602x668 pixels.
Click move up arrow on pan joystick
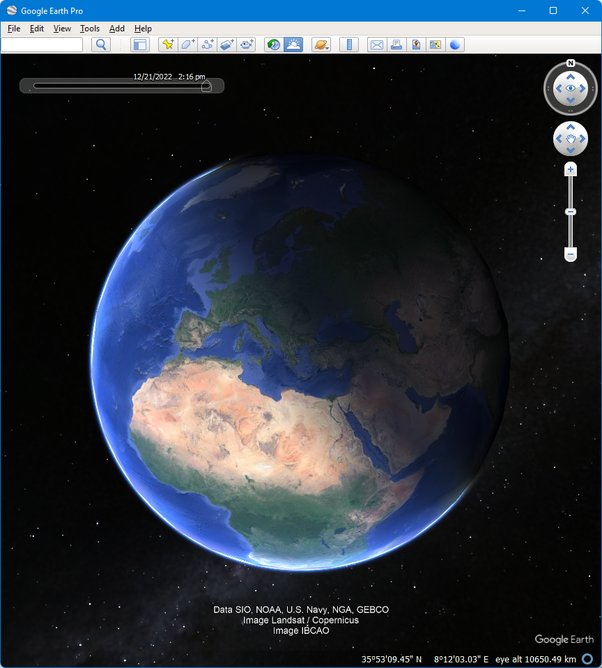coord(570,127)
